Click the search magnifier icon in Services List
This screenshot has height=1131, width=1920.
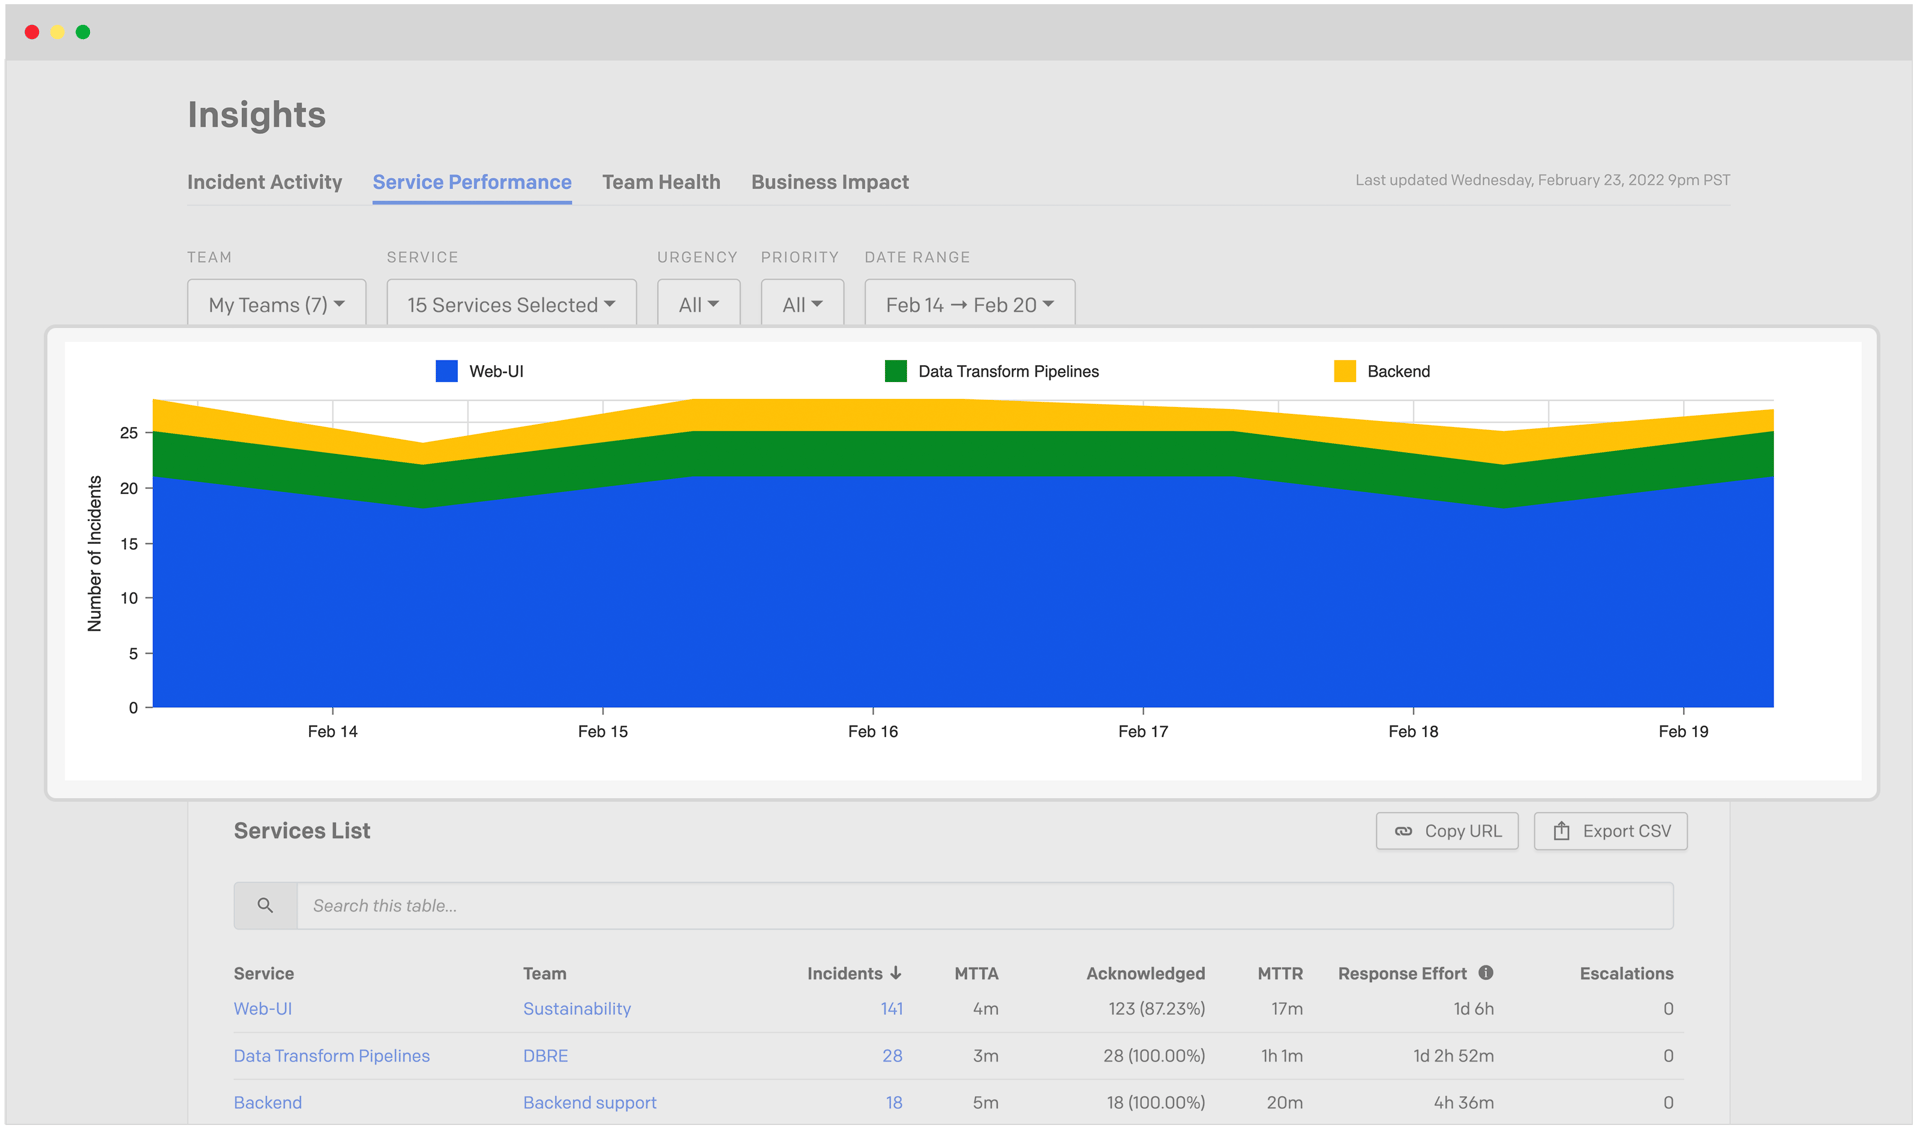coord(265,906)
